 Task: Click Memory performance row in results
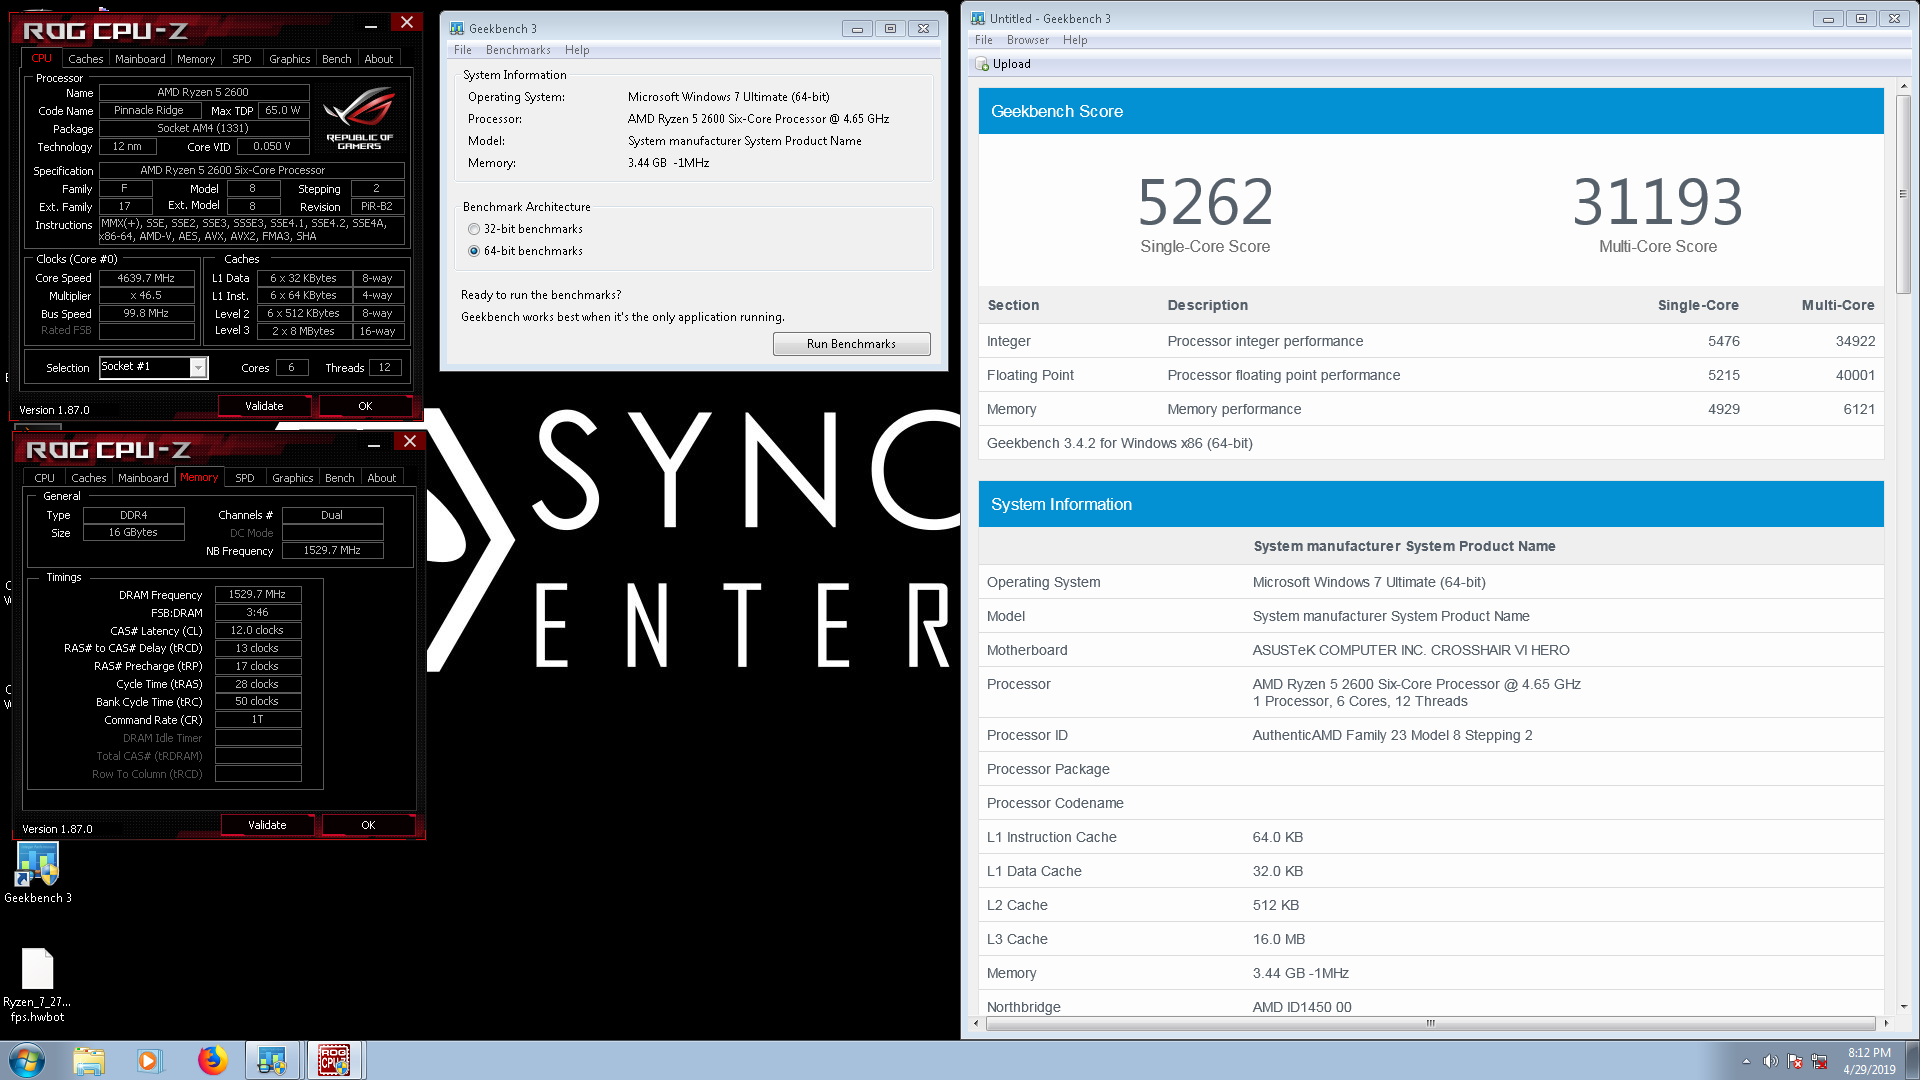[x=1431, y=409]
